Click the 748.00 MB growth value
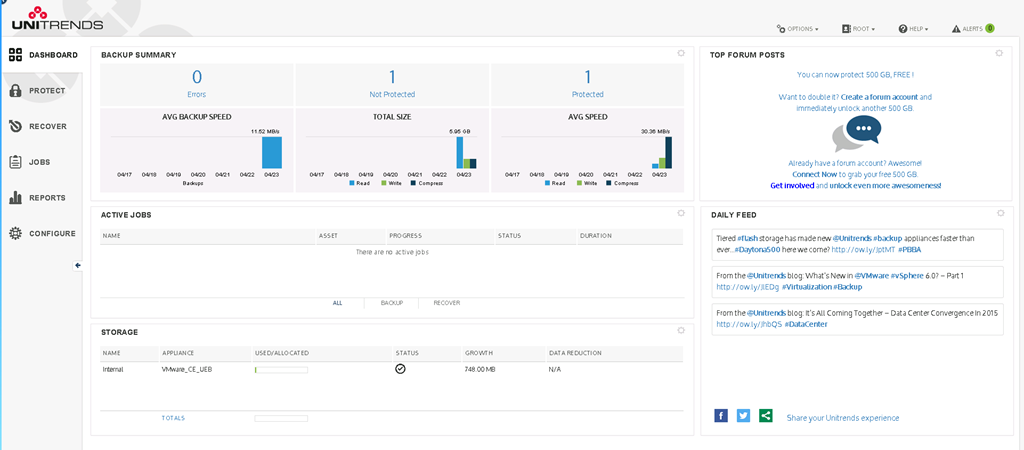The image size is (1024, 450). point(479,370)
